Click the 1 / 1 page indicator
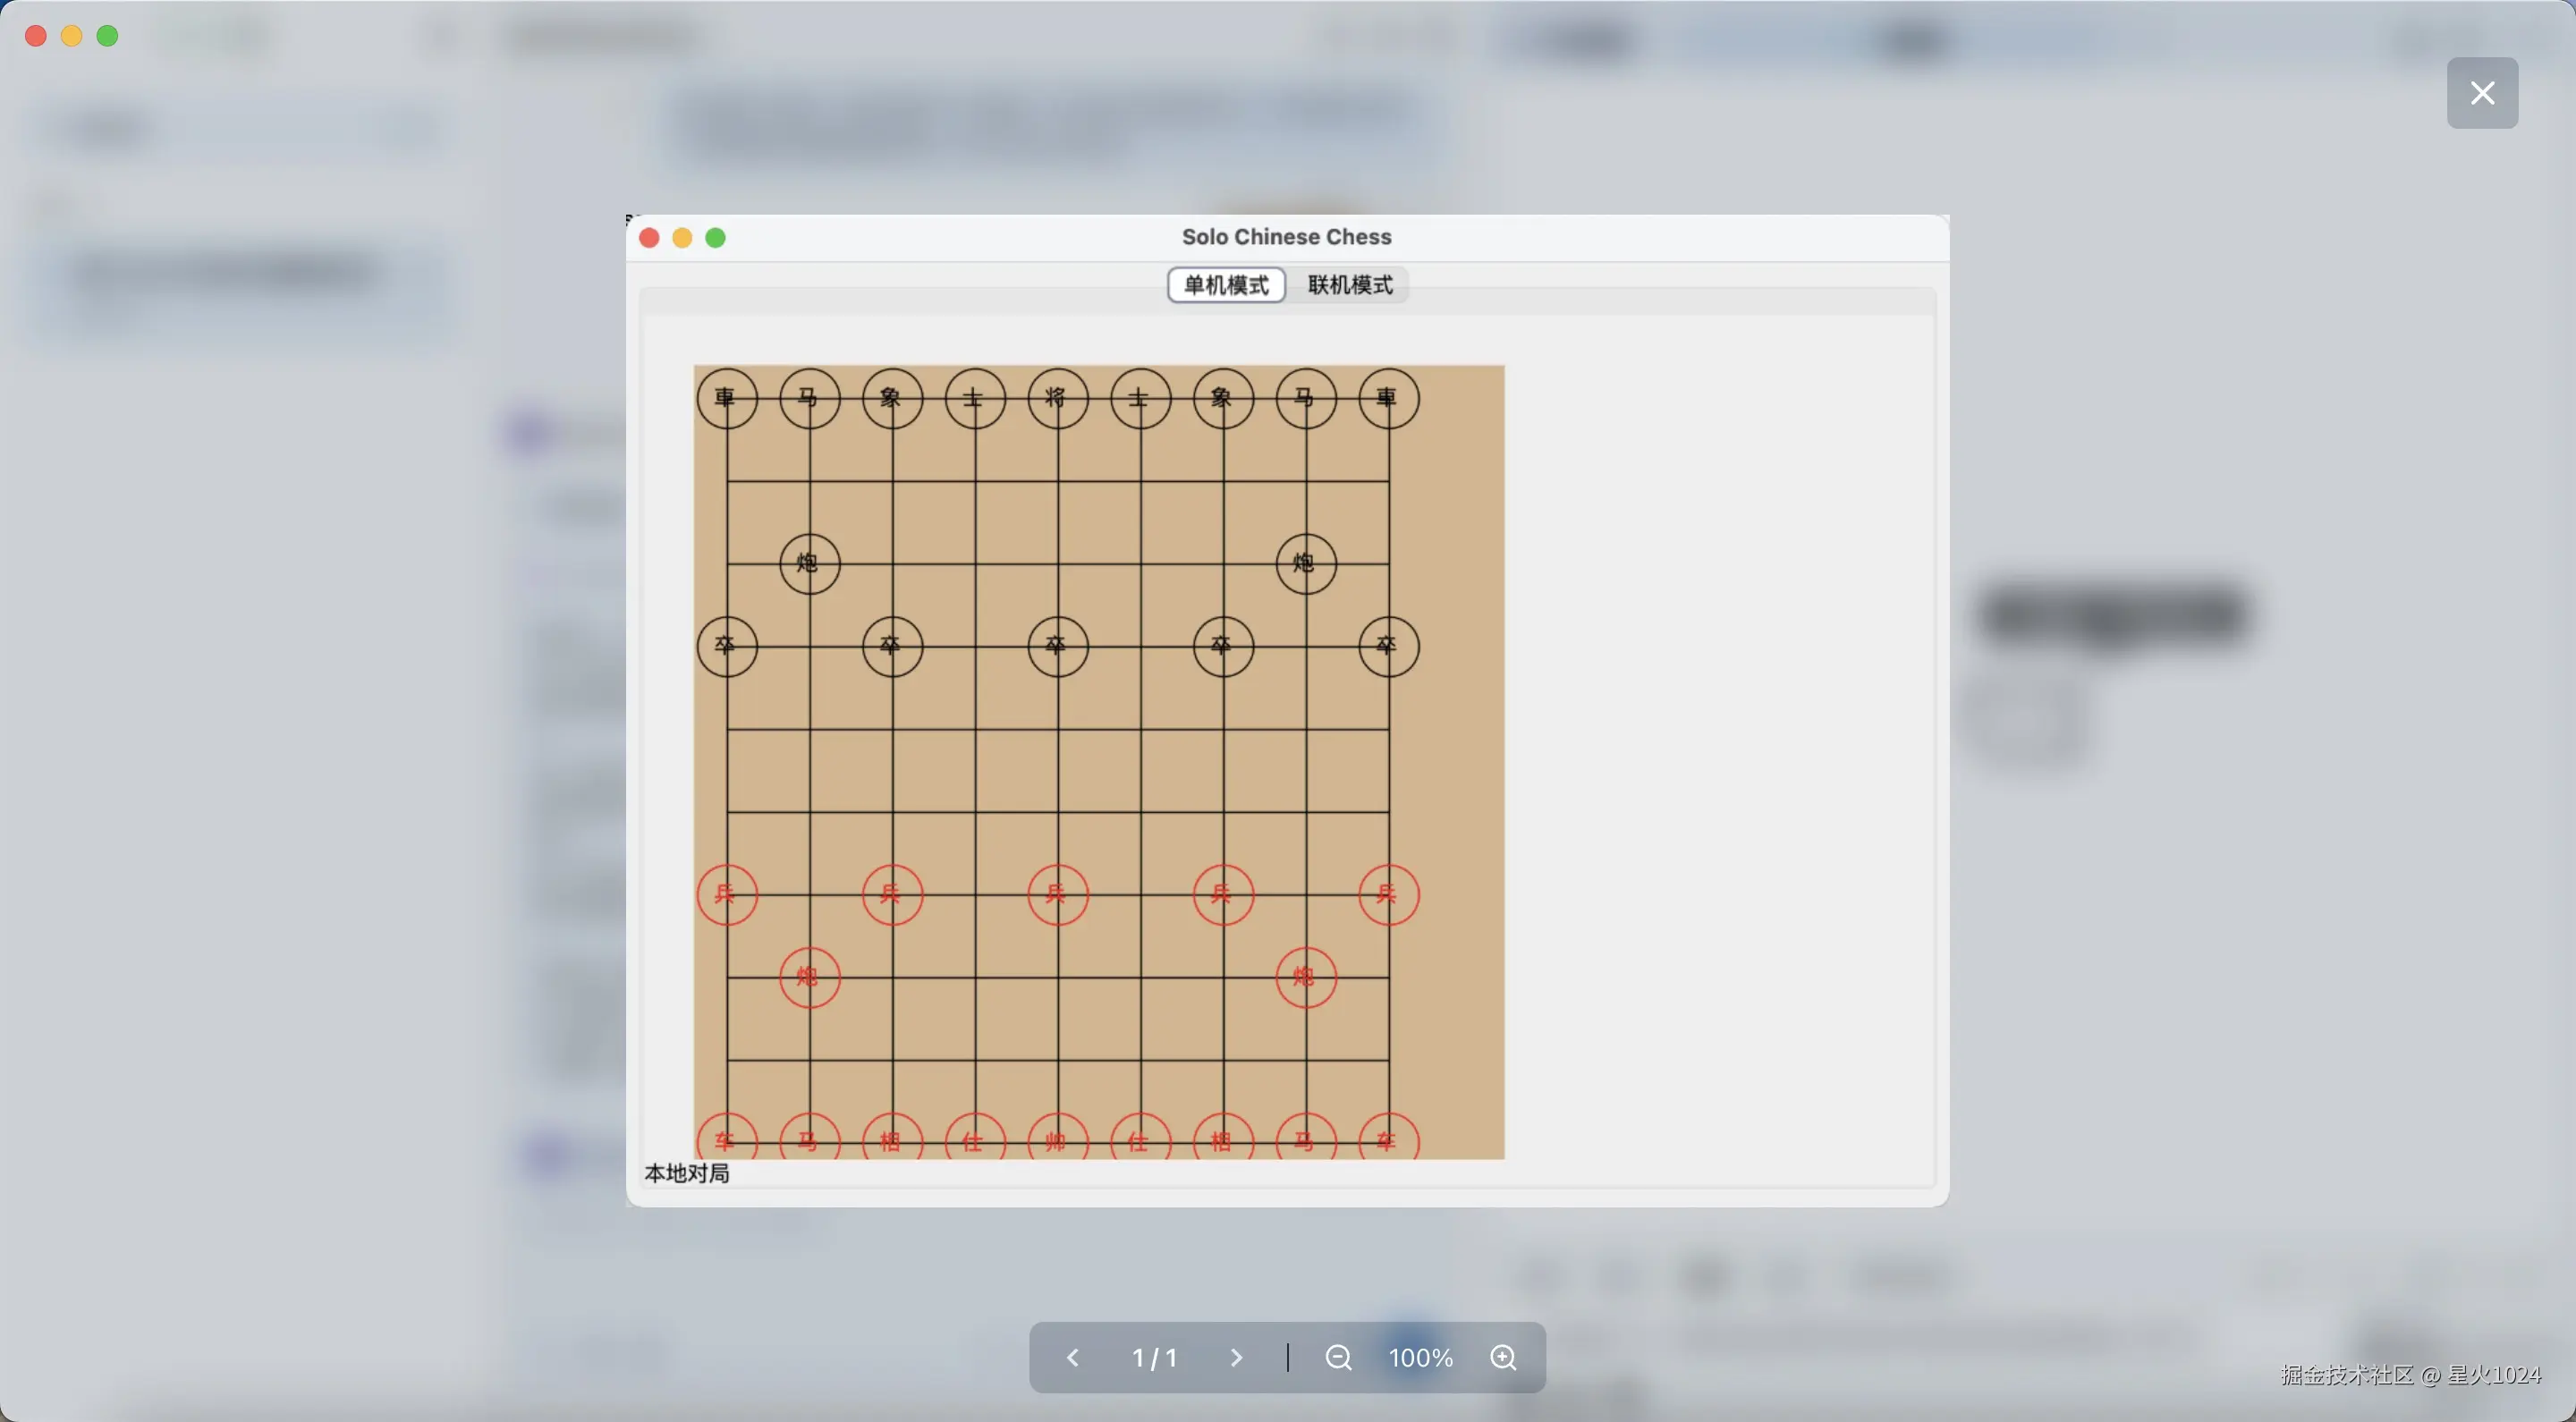This screenshot has height=1422, width=2576. click(x=1154, y=1357)
